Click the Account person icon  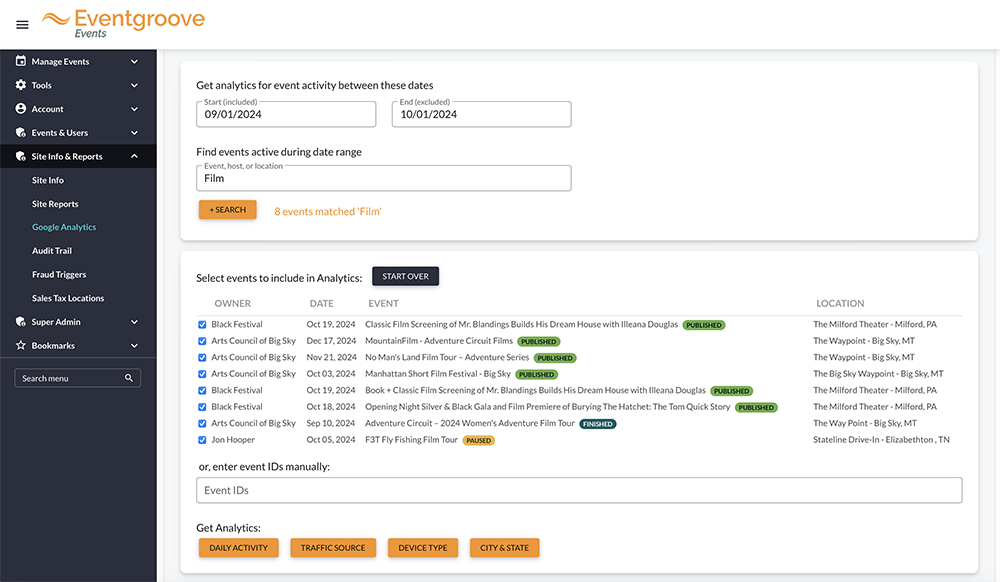click(x=21, y=108)
